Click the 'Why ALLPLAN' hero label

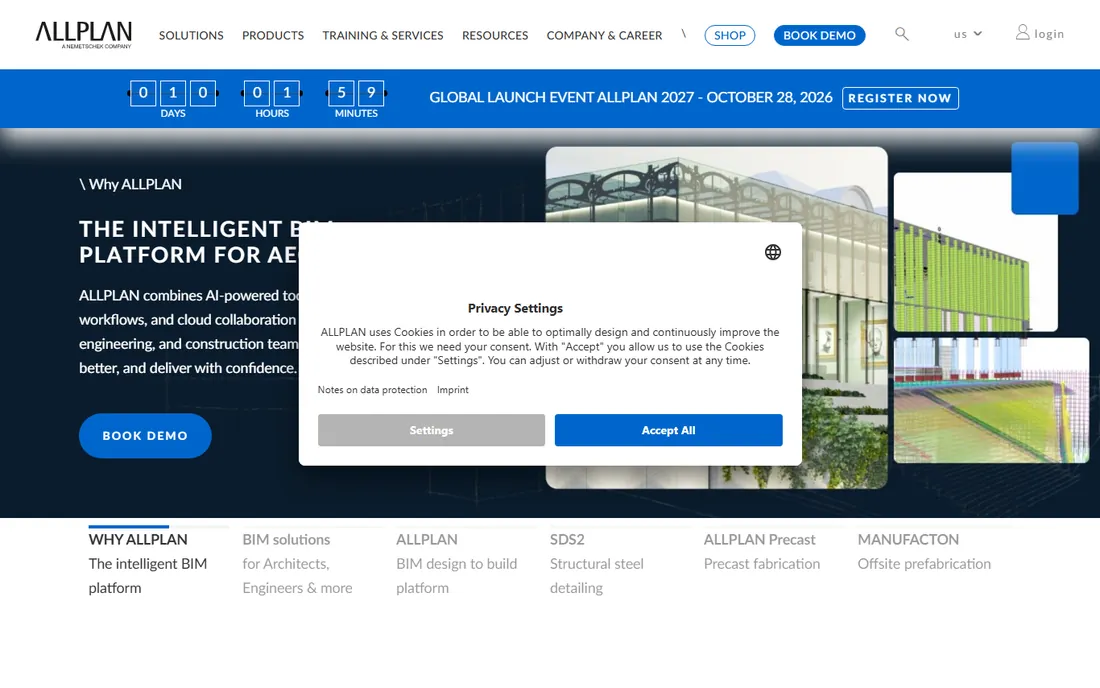[x=130, y=184]
